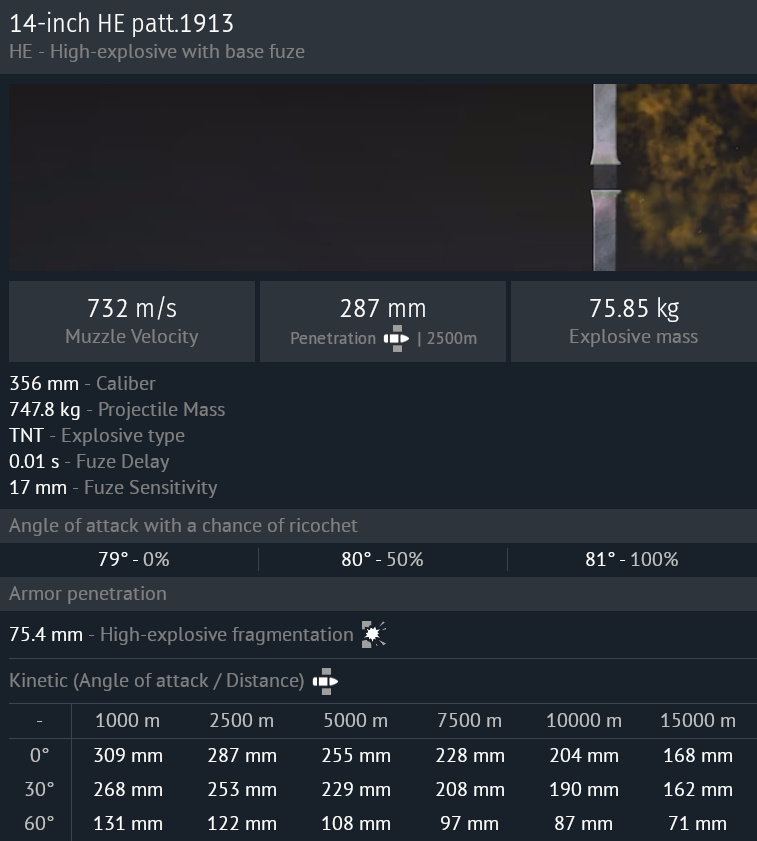Viewport: 757px width, 841px height.
Task: Select the 732 m/s Muzzle Velocity box
Action: (132, 321)
